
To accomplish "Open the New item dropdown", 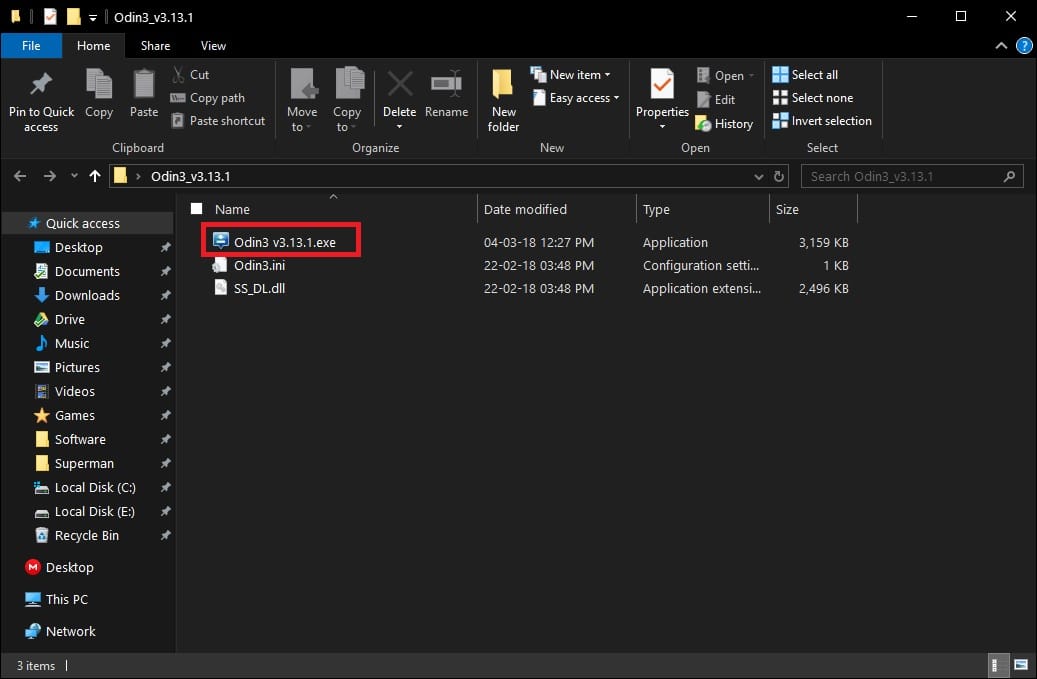I will click(571, 75).
